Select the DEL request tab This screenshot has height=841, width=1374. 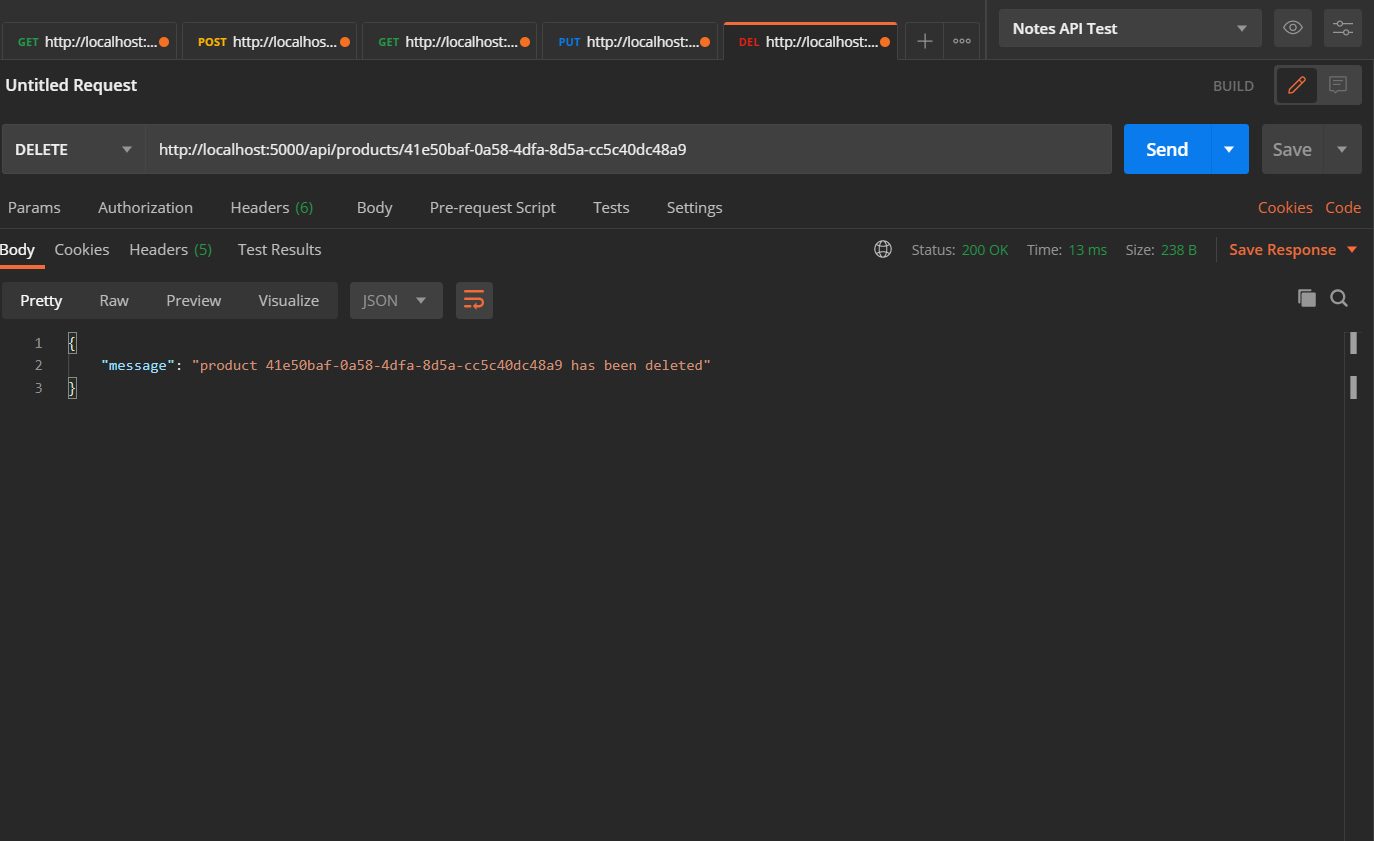[810, 41]
